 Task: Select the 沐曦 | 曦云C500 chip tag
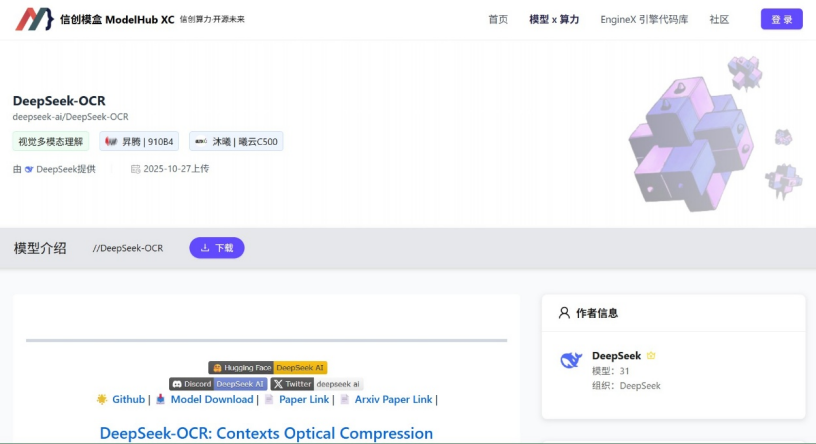pyautogui.click(x=236, y=141)
